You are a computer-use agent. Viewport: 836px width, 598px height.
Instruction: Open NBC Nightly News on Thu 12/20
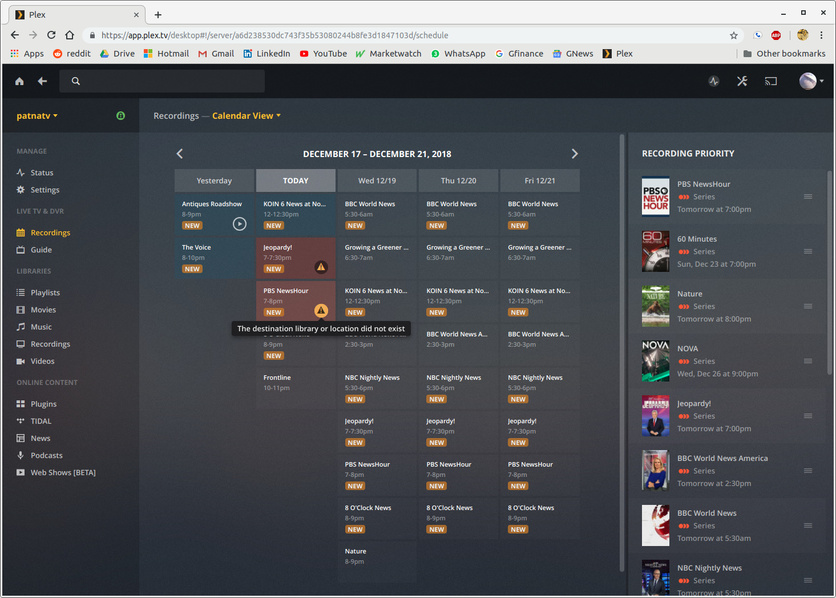pyautogui.click(x=459, y=388)
